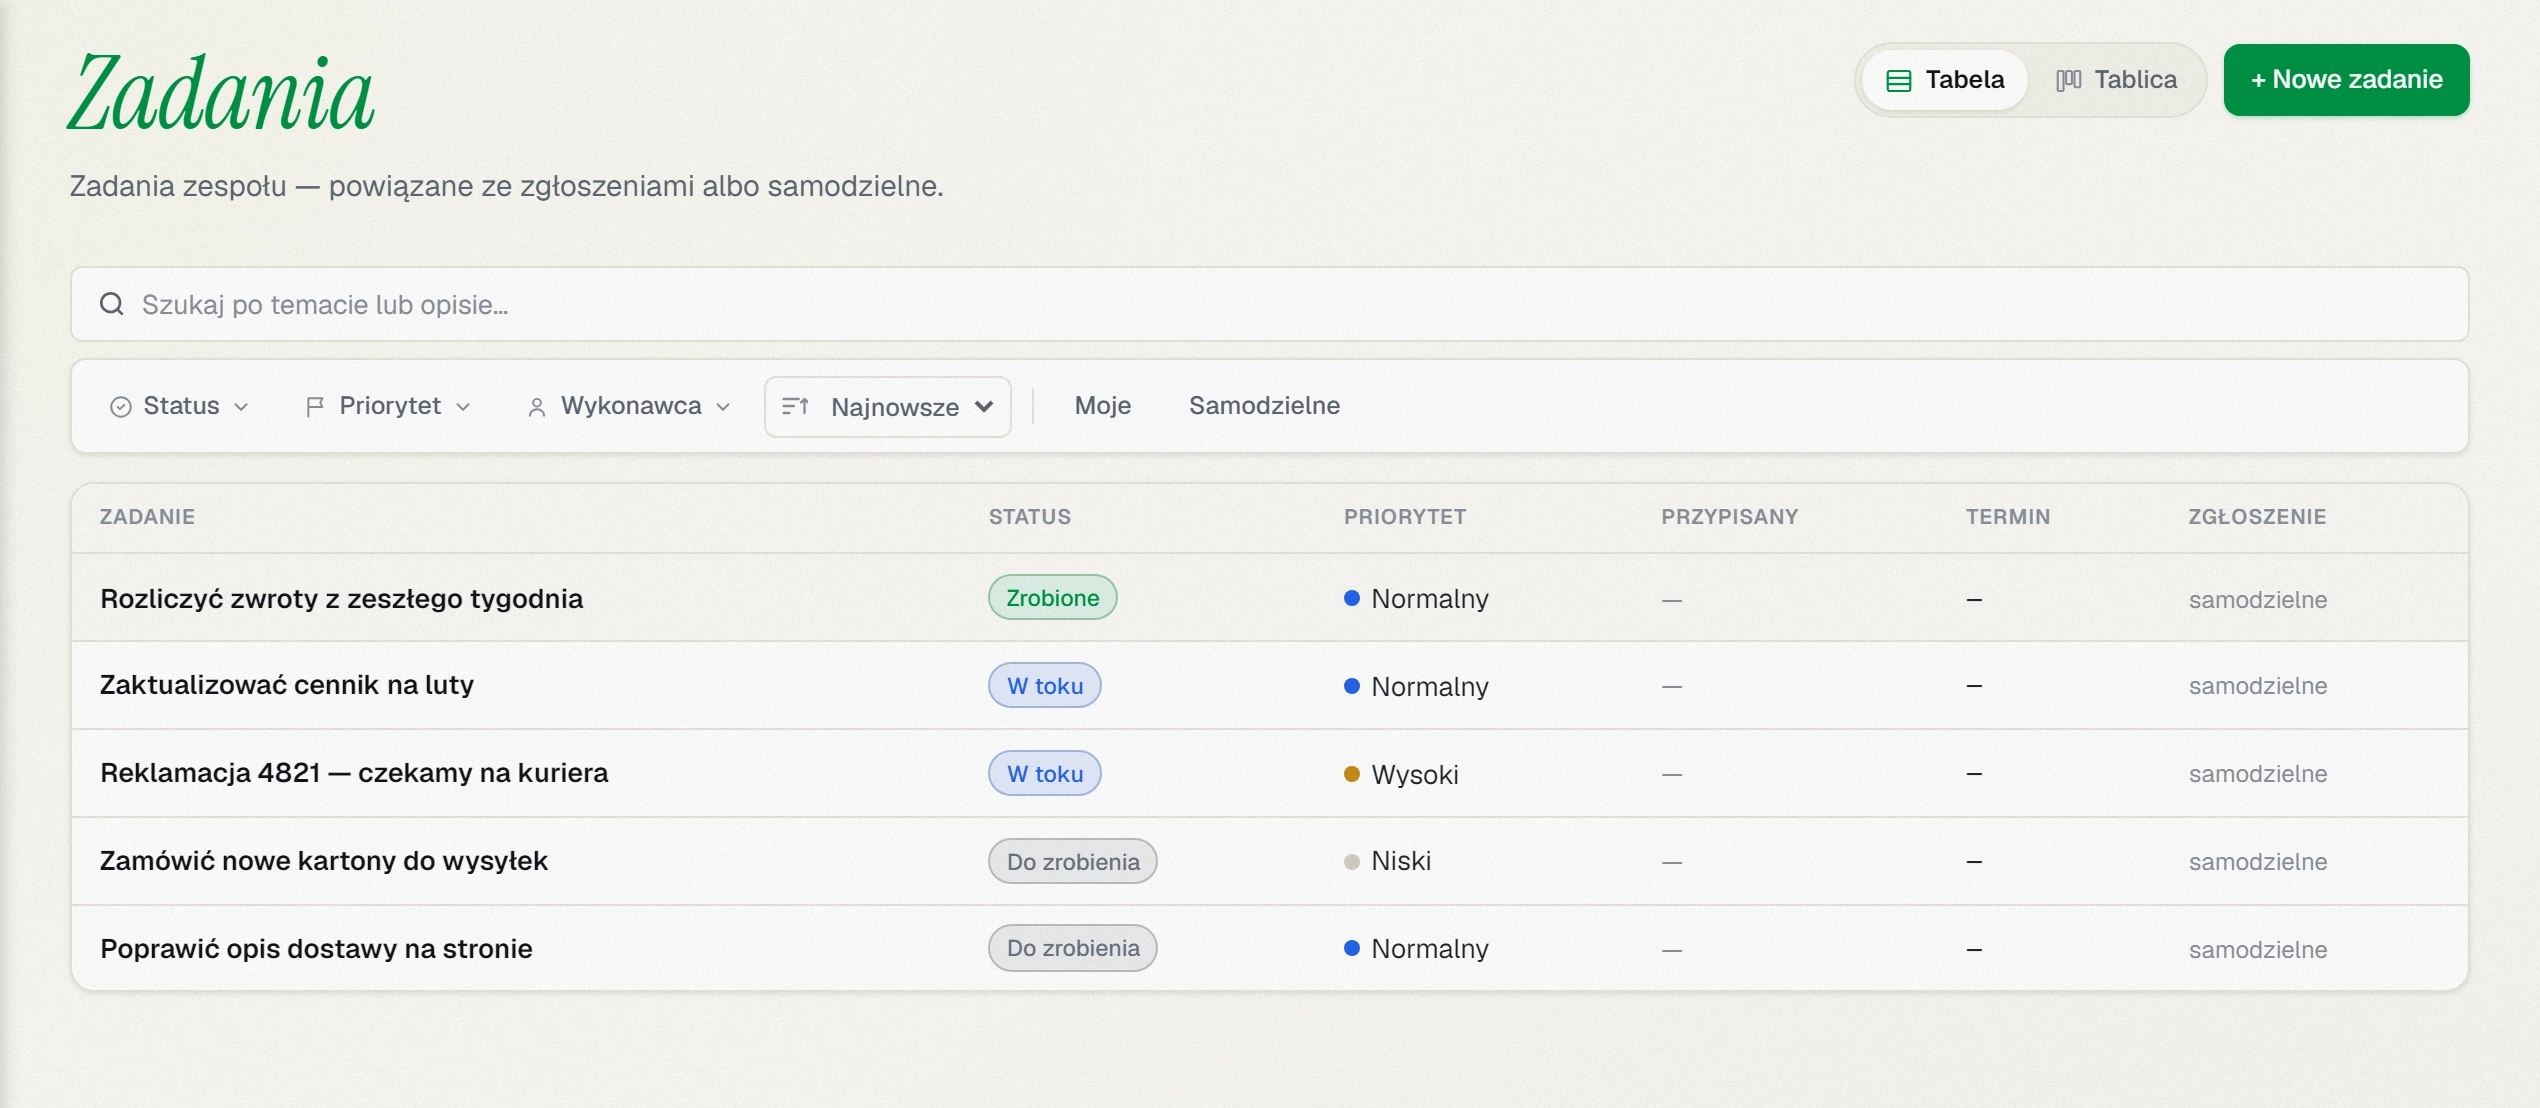Create a task with Nowe zadanie
This screenshot has height=1108, width=2540.
[2346, 80]
